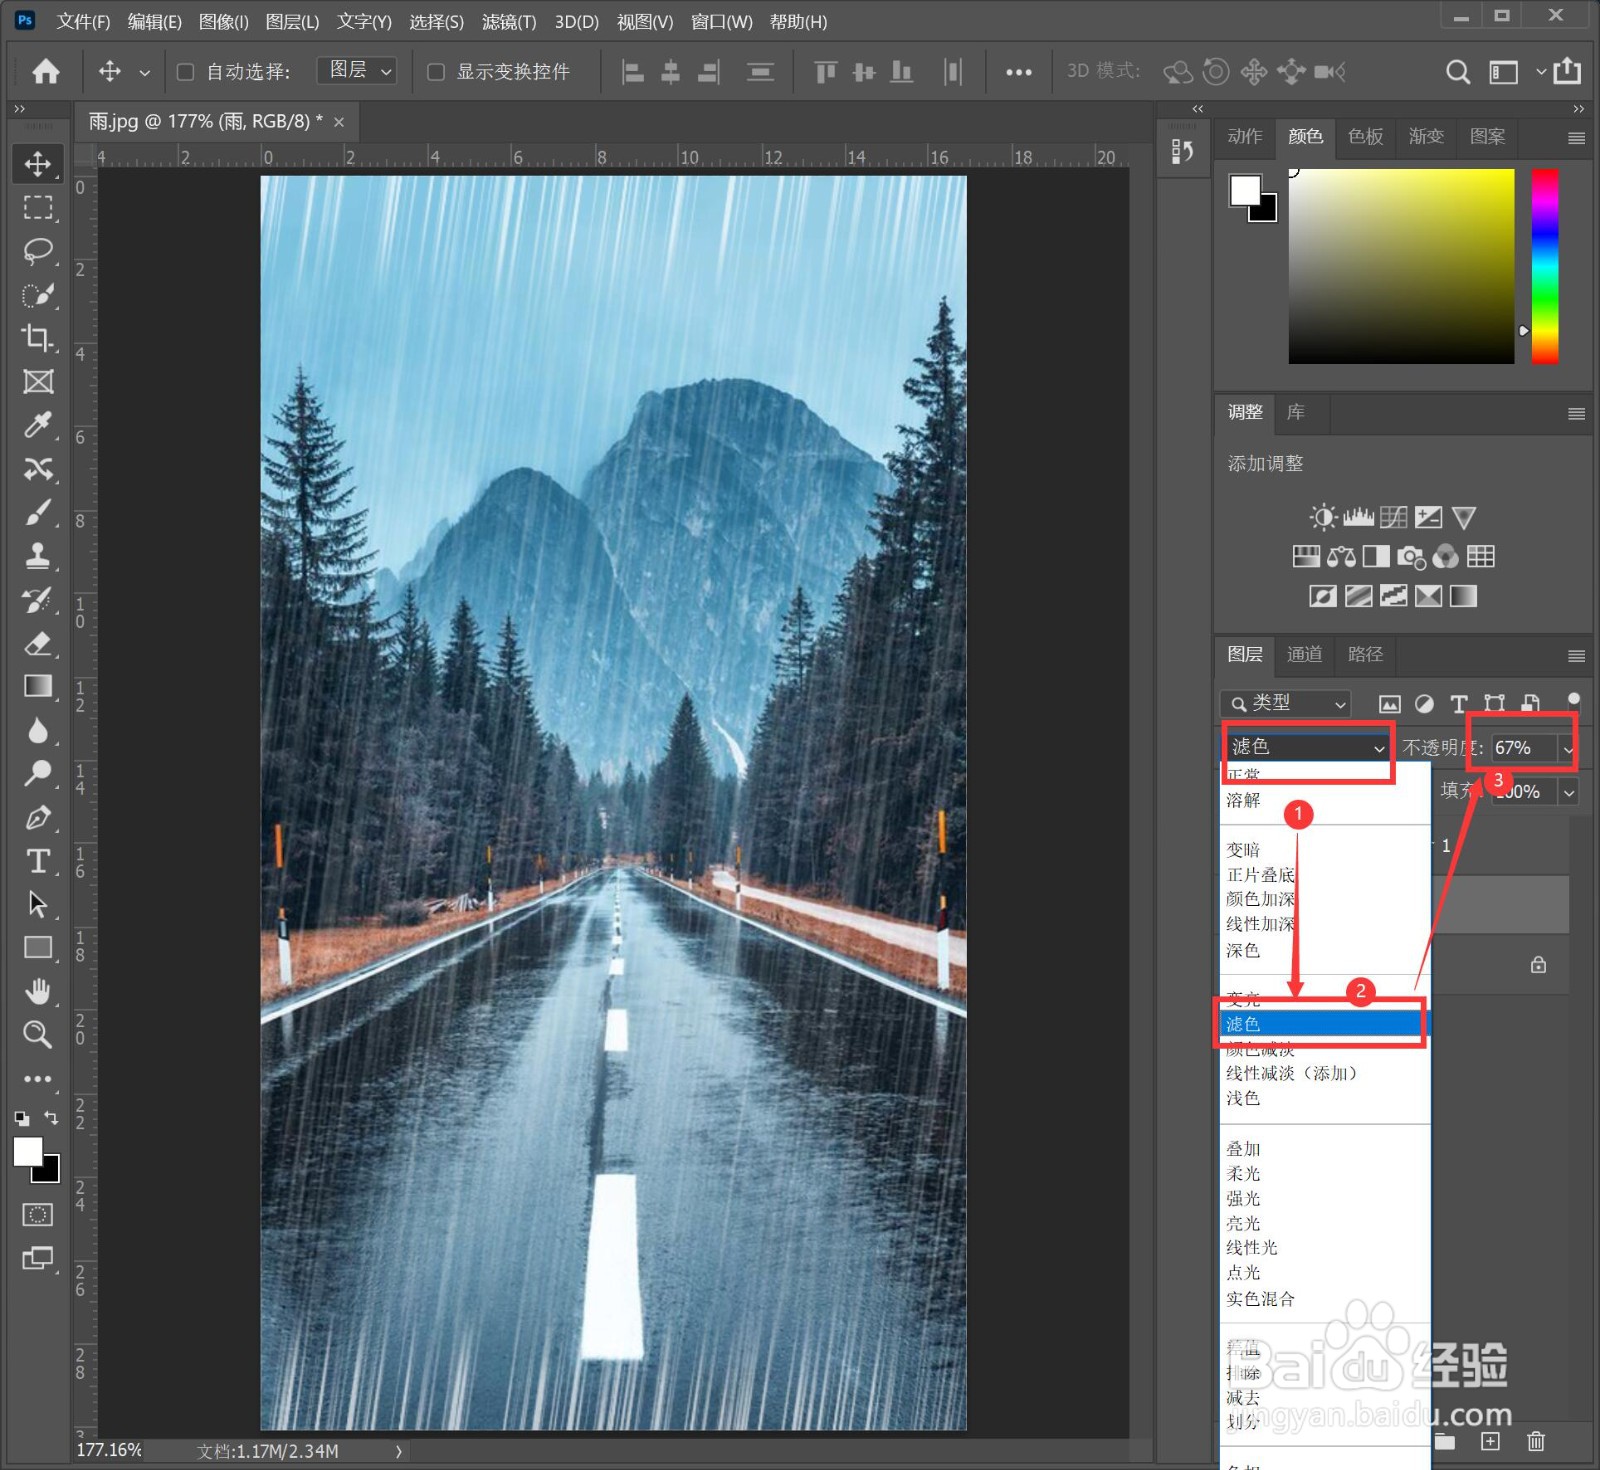The height and width of the screenshot is (1470, 1600).
Task: Add a Brightness/Contrast adjustment
Action: (x=1323, y=517)
